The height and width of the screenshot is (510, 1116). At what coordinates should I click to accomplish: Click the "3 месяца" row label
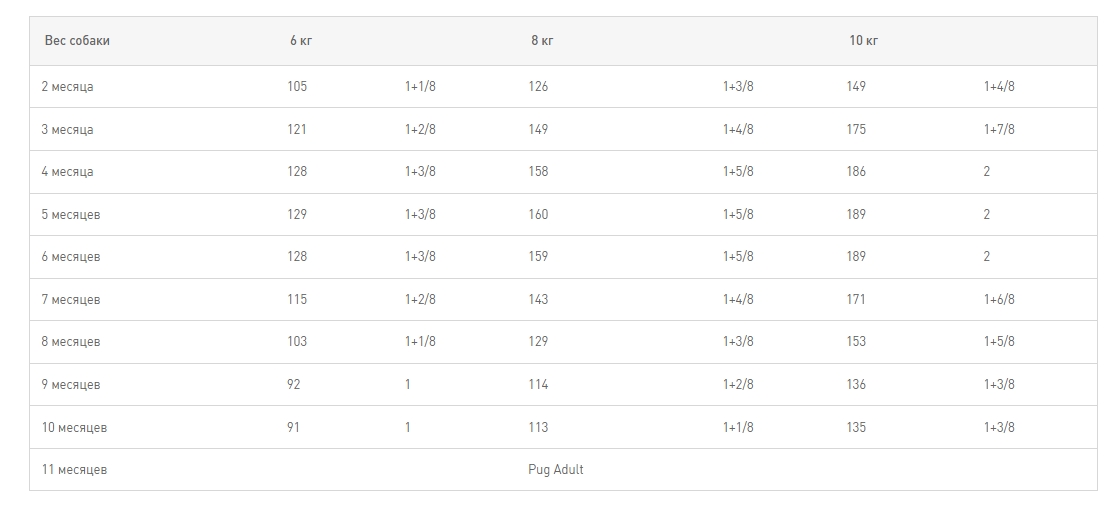click(x=67, y=130)
